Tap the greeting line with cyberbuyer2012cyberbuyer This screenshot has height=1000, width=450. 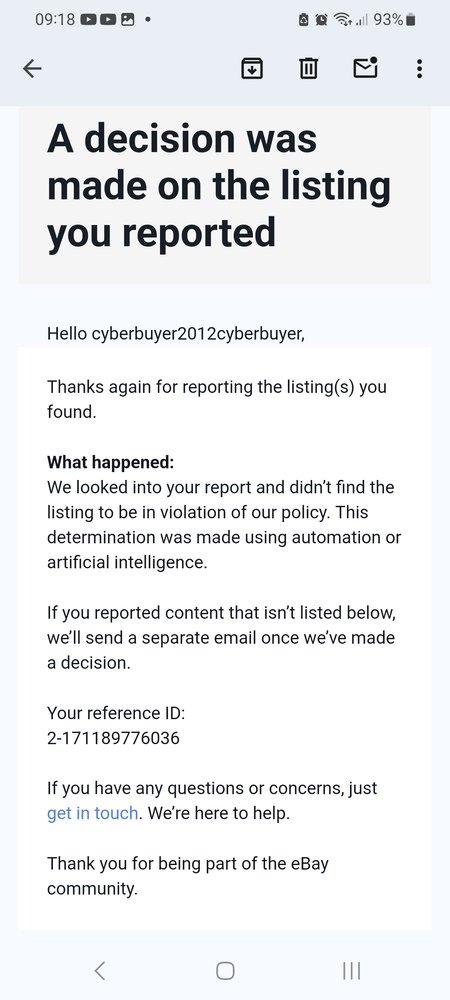176,333
